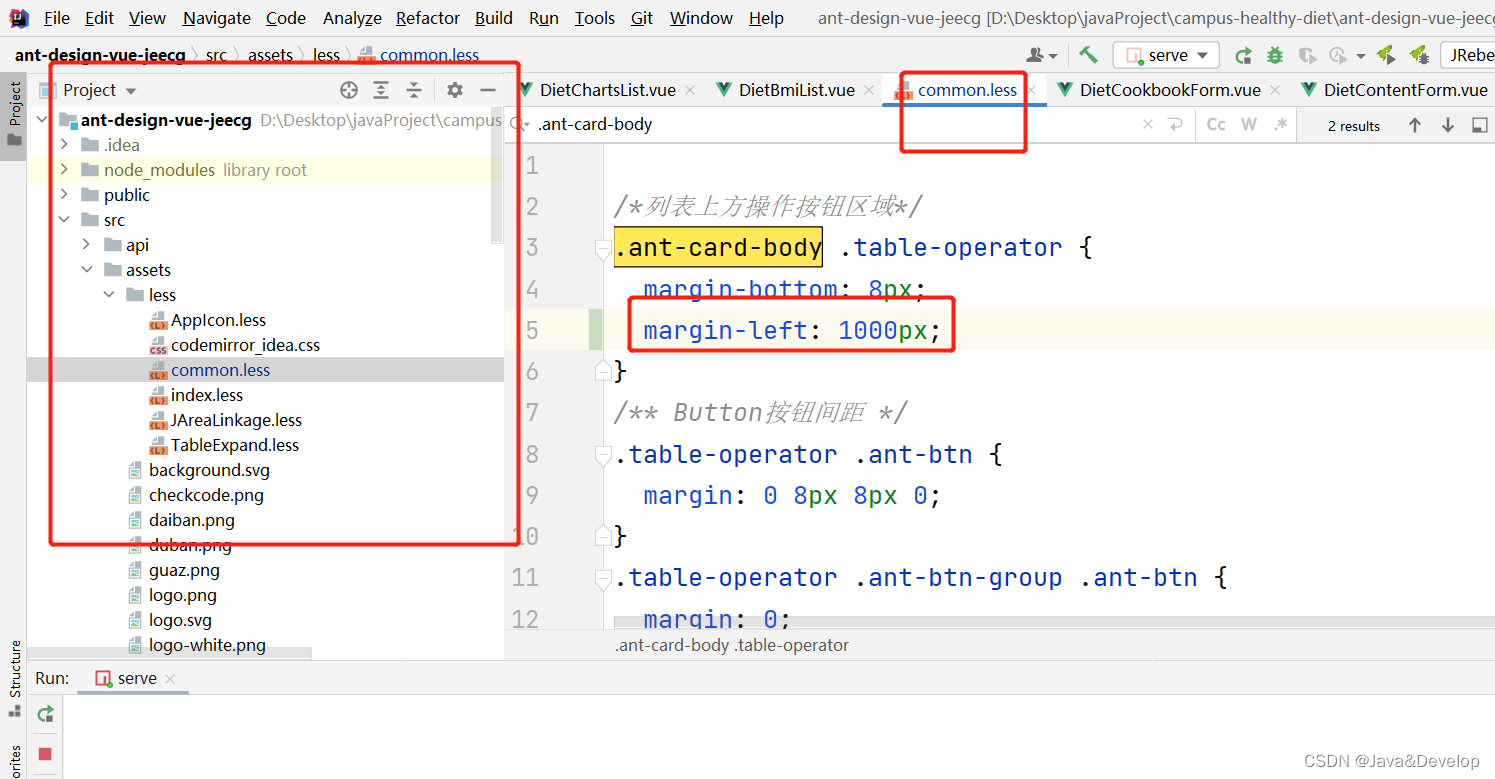Click Collapse All in Project panel
The width and height of the screenshot is (1495, 779).
[x=414, y=90]
